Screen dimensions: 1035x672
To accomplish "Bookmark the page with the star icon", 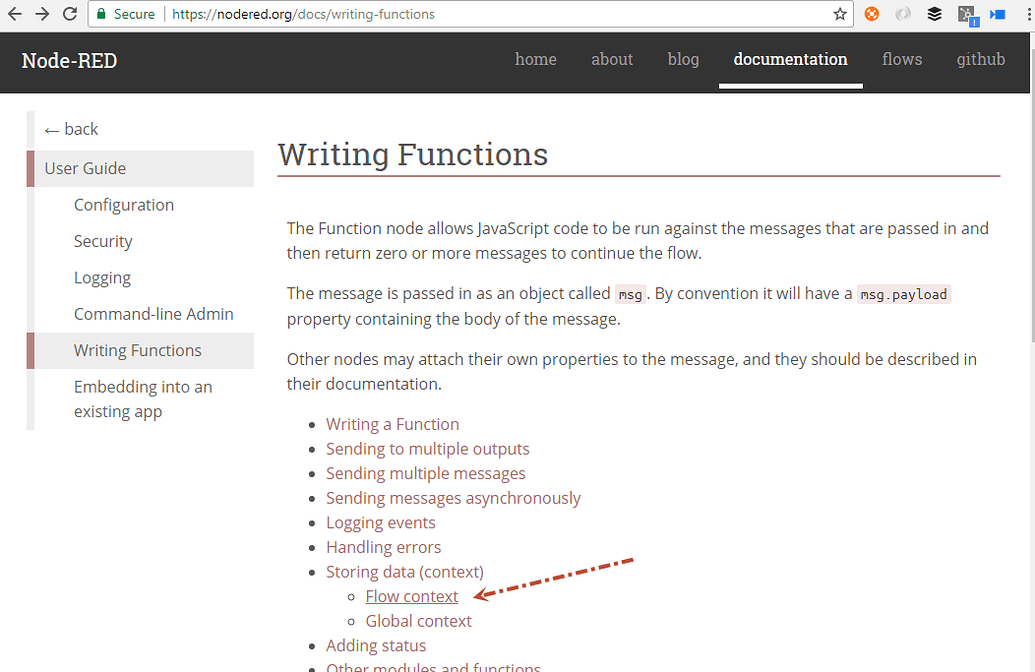I will [x=838, y=14].
